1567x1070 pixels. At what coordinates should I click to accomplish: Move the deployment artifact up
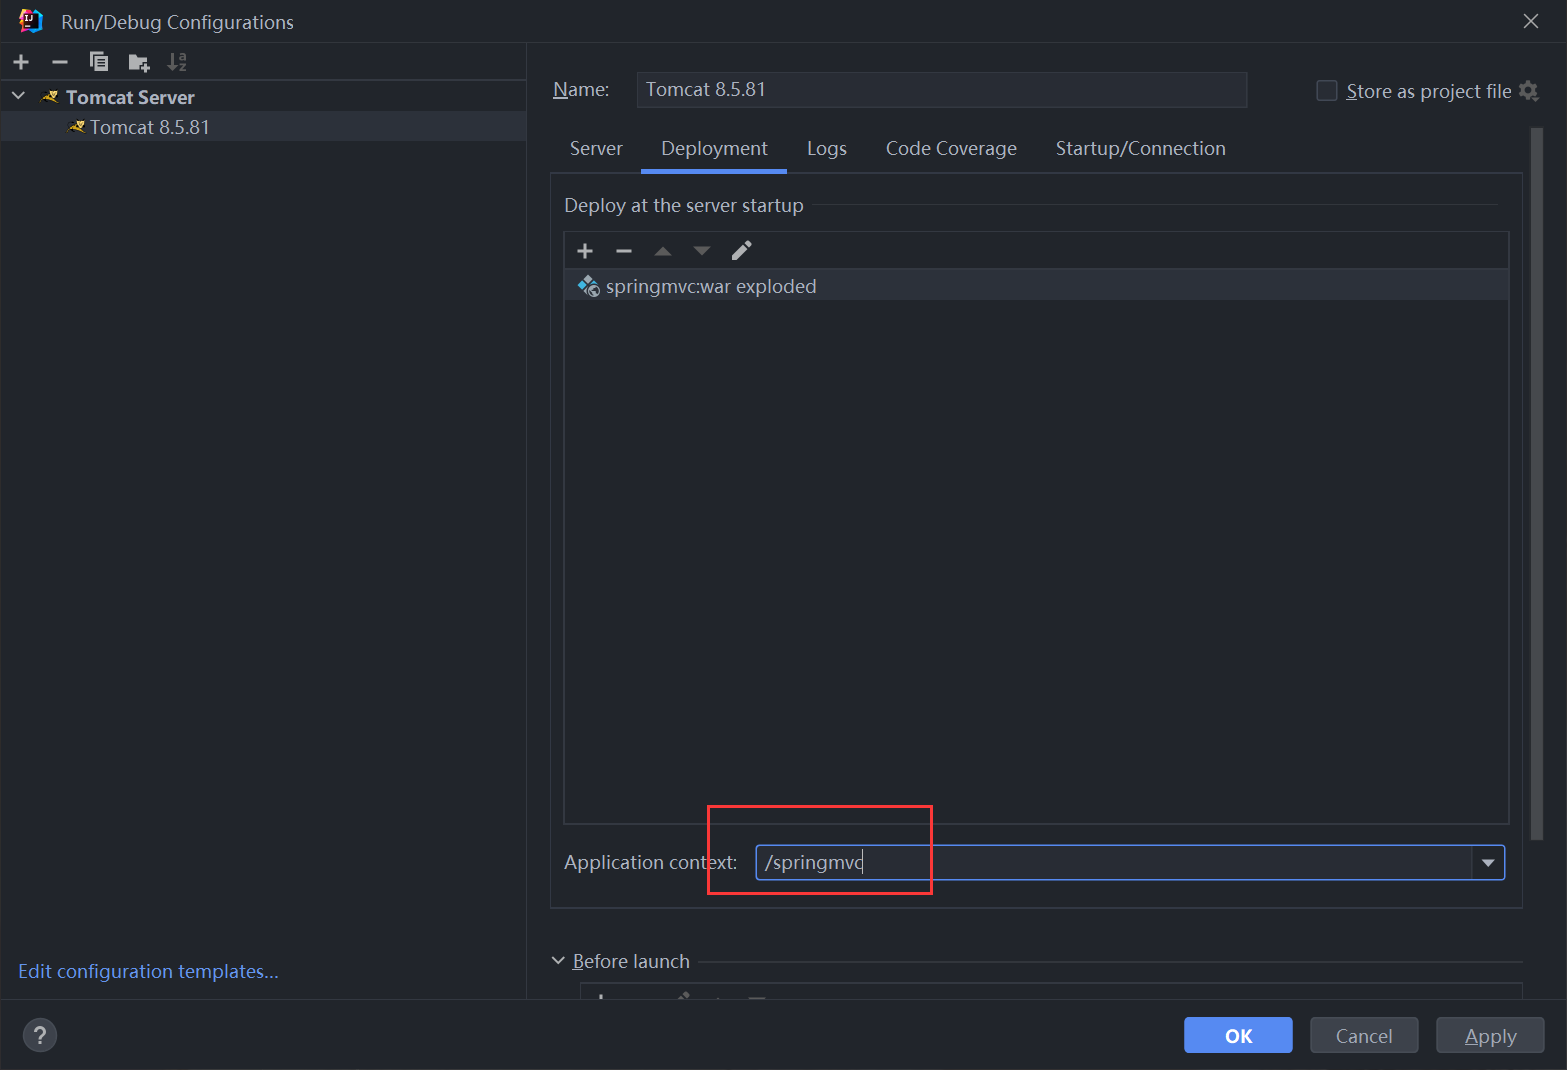[663, 251]
